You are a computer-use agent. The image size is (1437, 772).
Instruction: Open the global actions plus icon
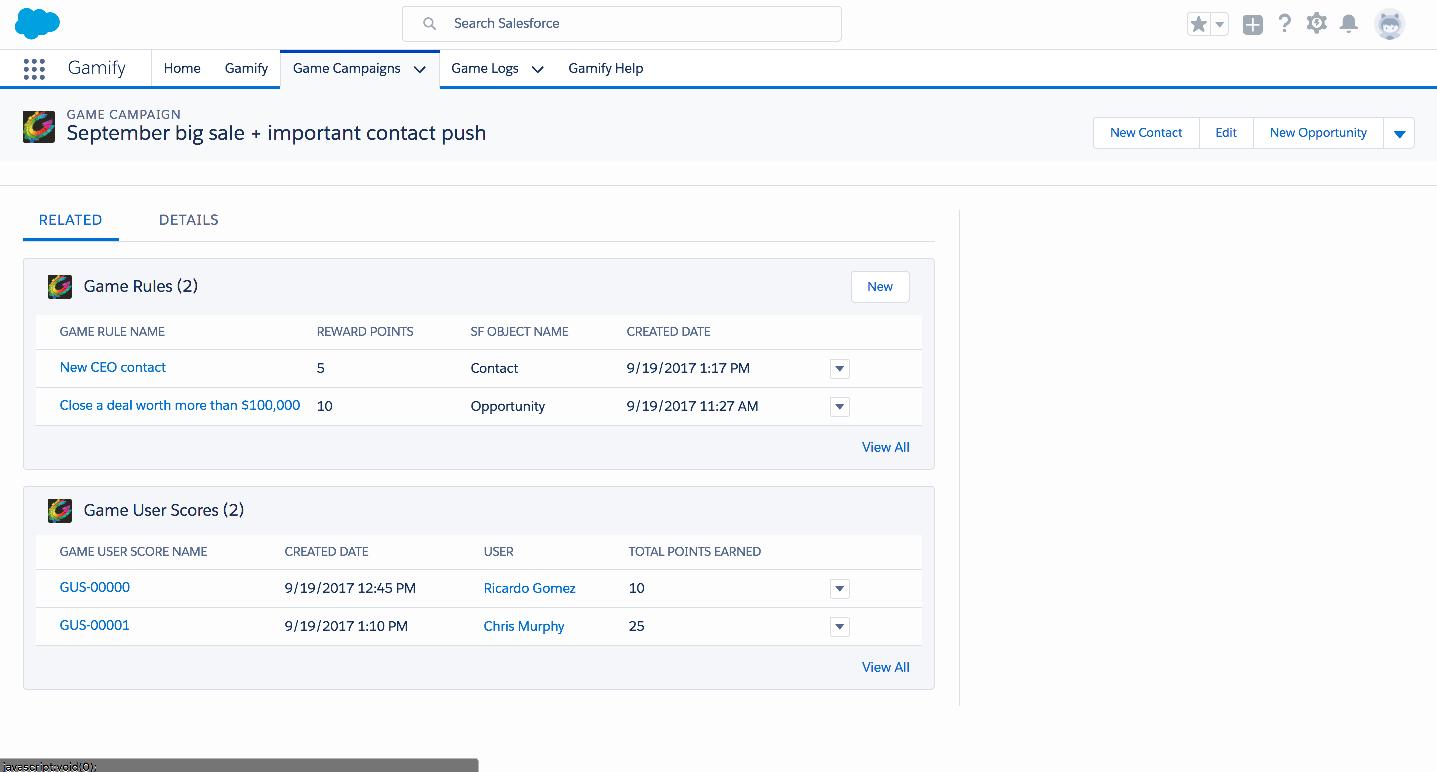[x=1252, y=25]
